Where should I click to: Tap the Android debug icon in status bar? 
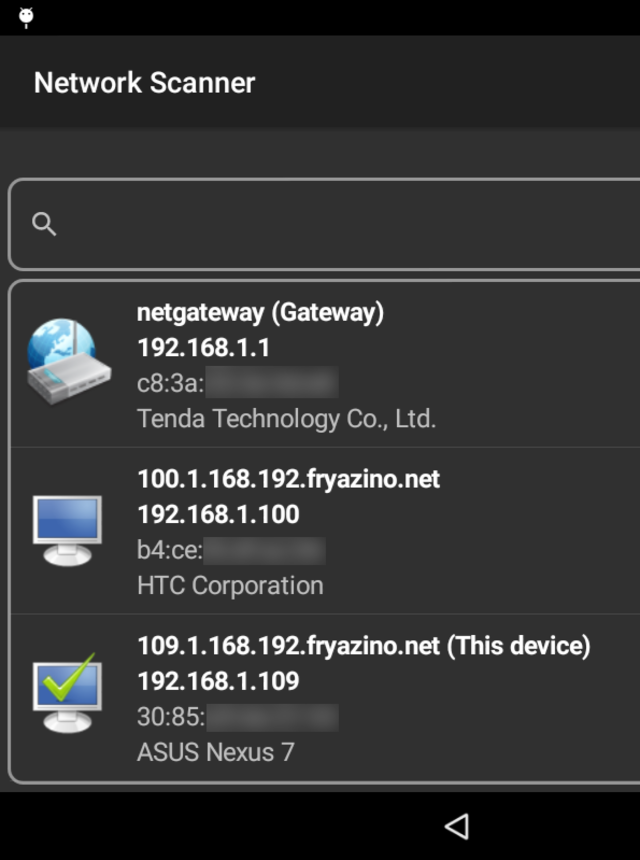point(26,17)
